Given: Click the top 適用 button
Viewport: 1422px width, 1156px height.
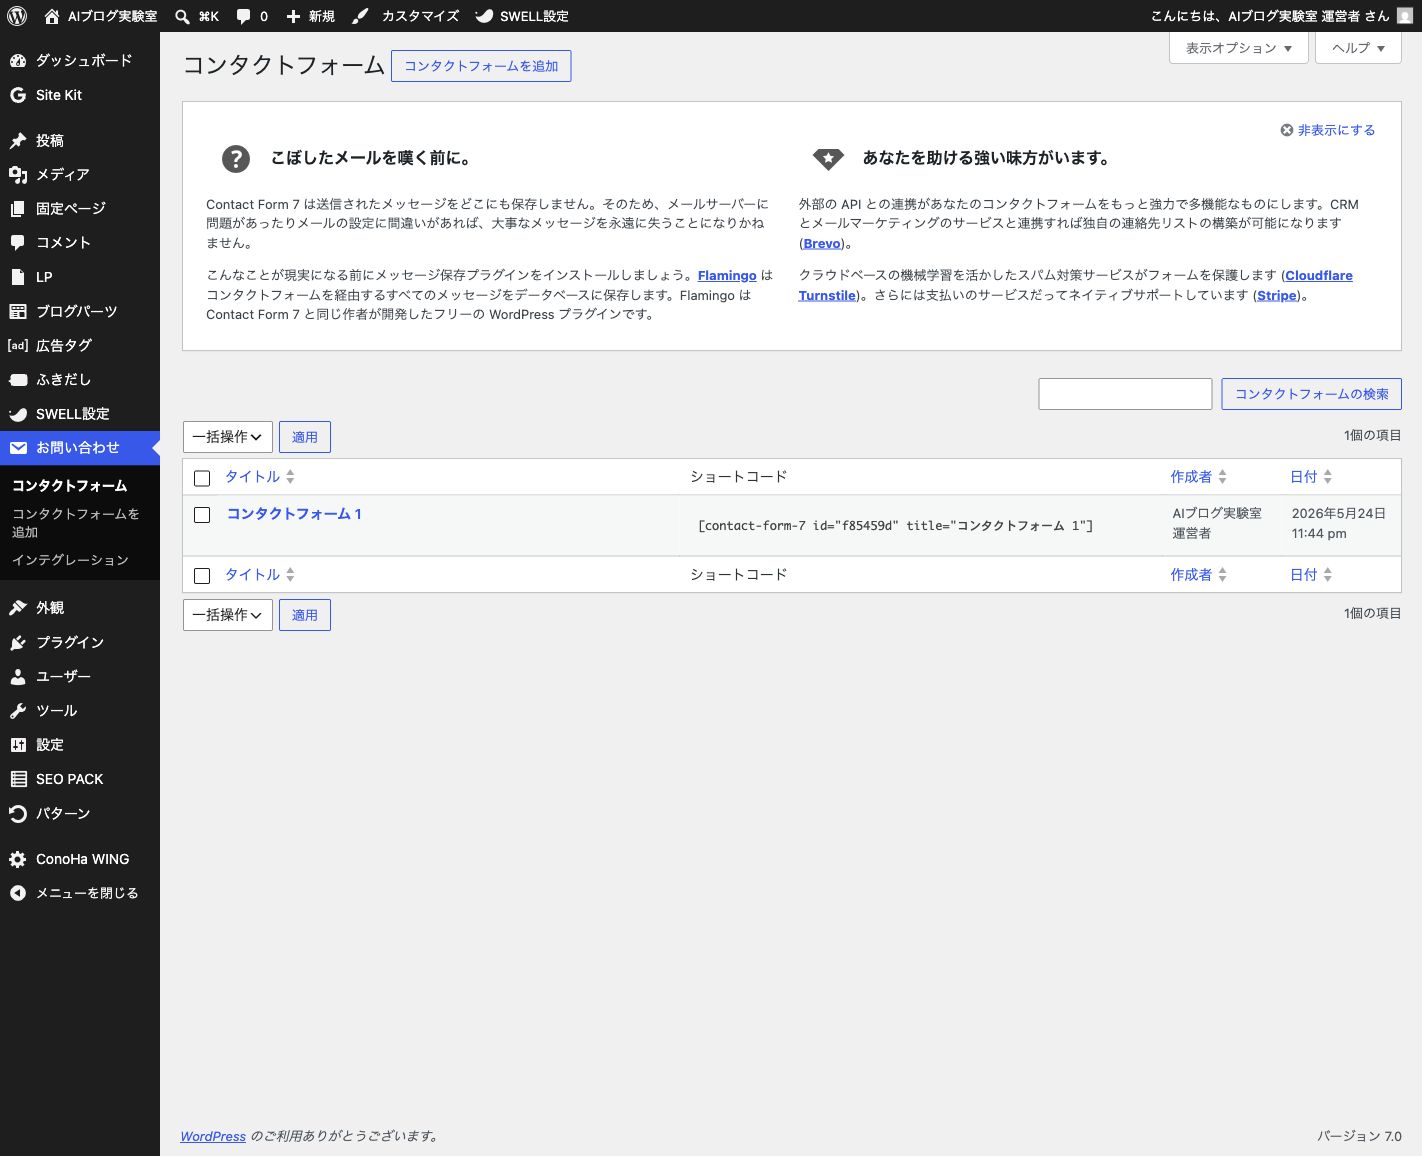Looking at the screenshot, I should 305,437.
